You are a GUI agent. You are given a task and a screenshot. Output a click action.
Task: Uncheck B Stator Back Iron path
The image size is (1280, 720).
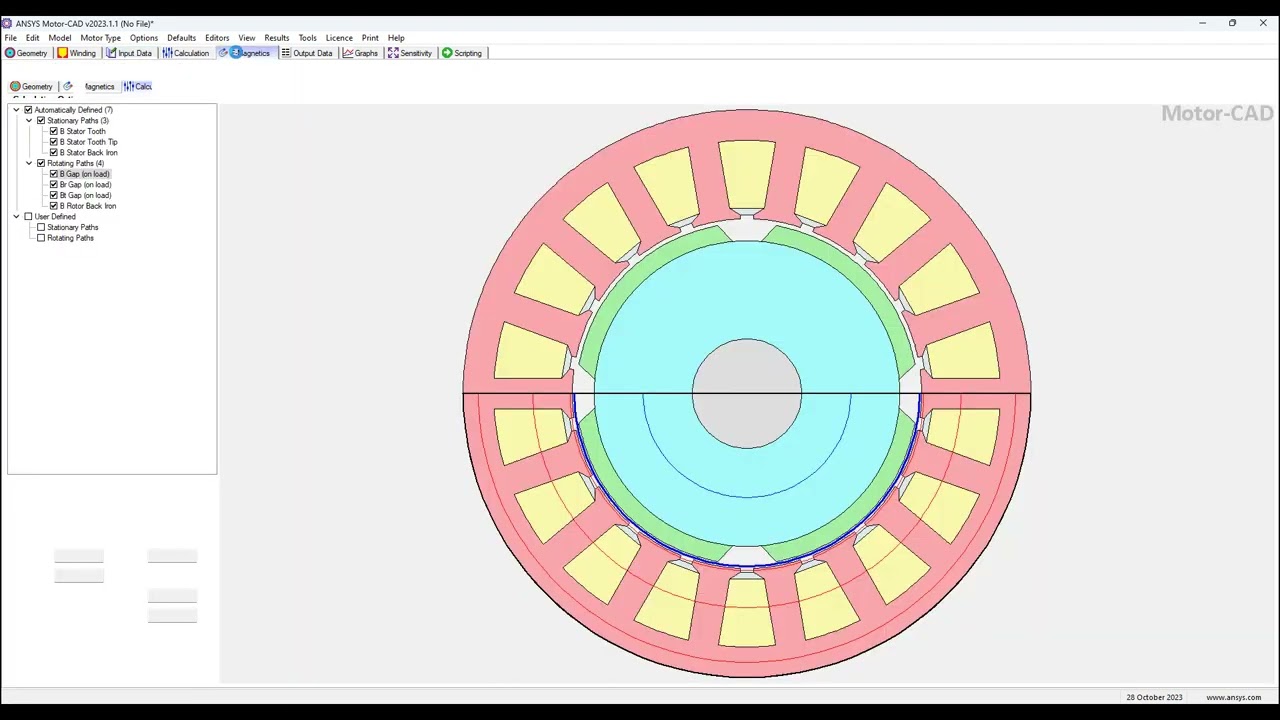(x=54, y=153)
